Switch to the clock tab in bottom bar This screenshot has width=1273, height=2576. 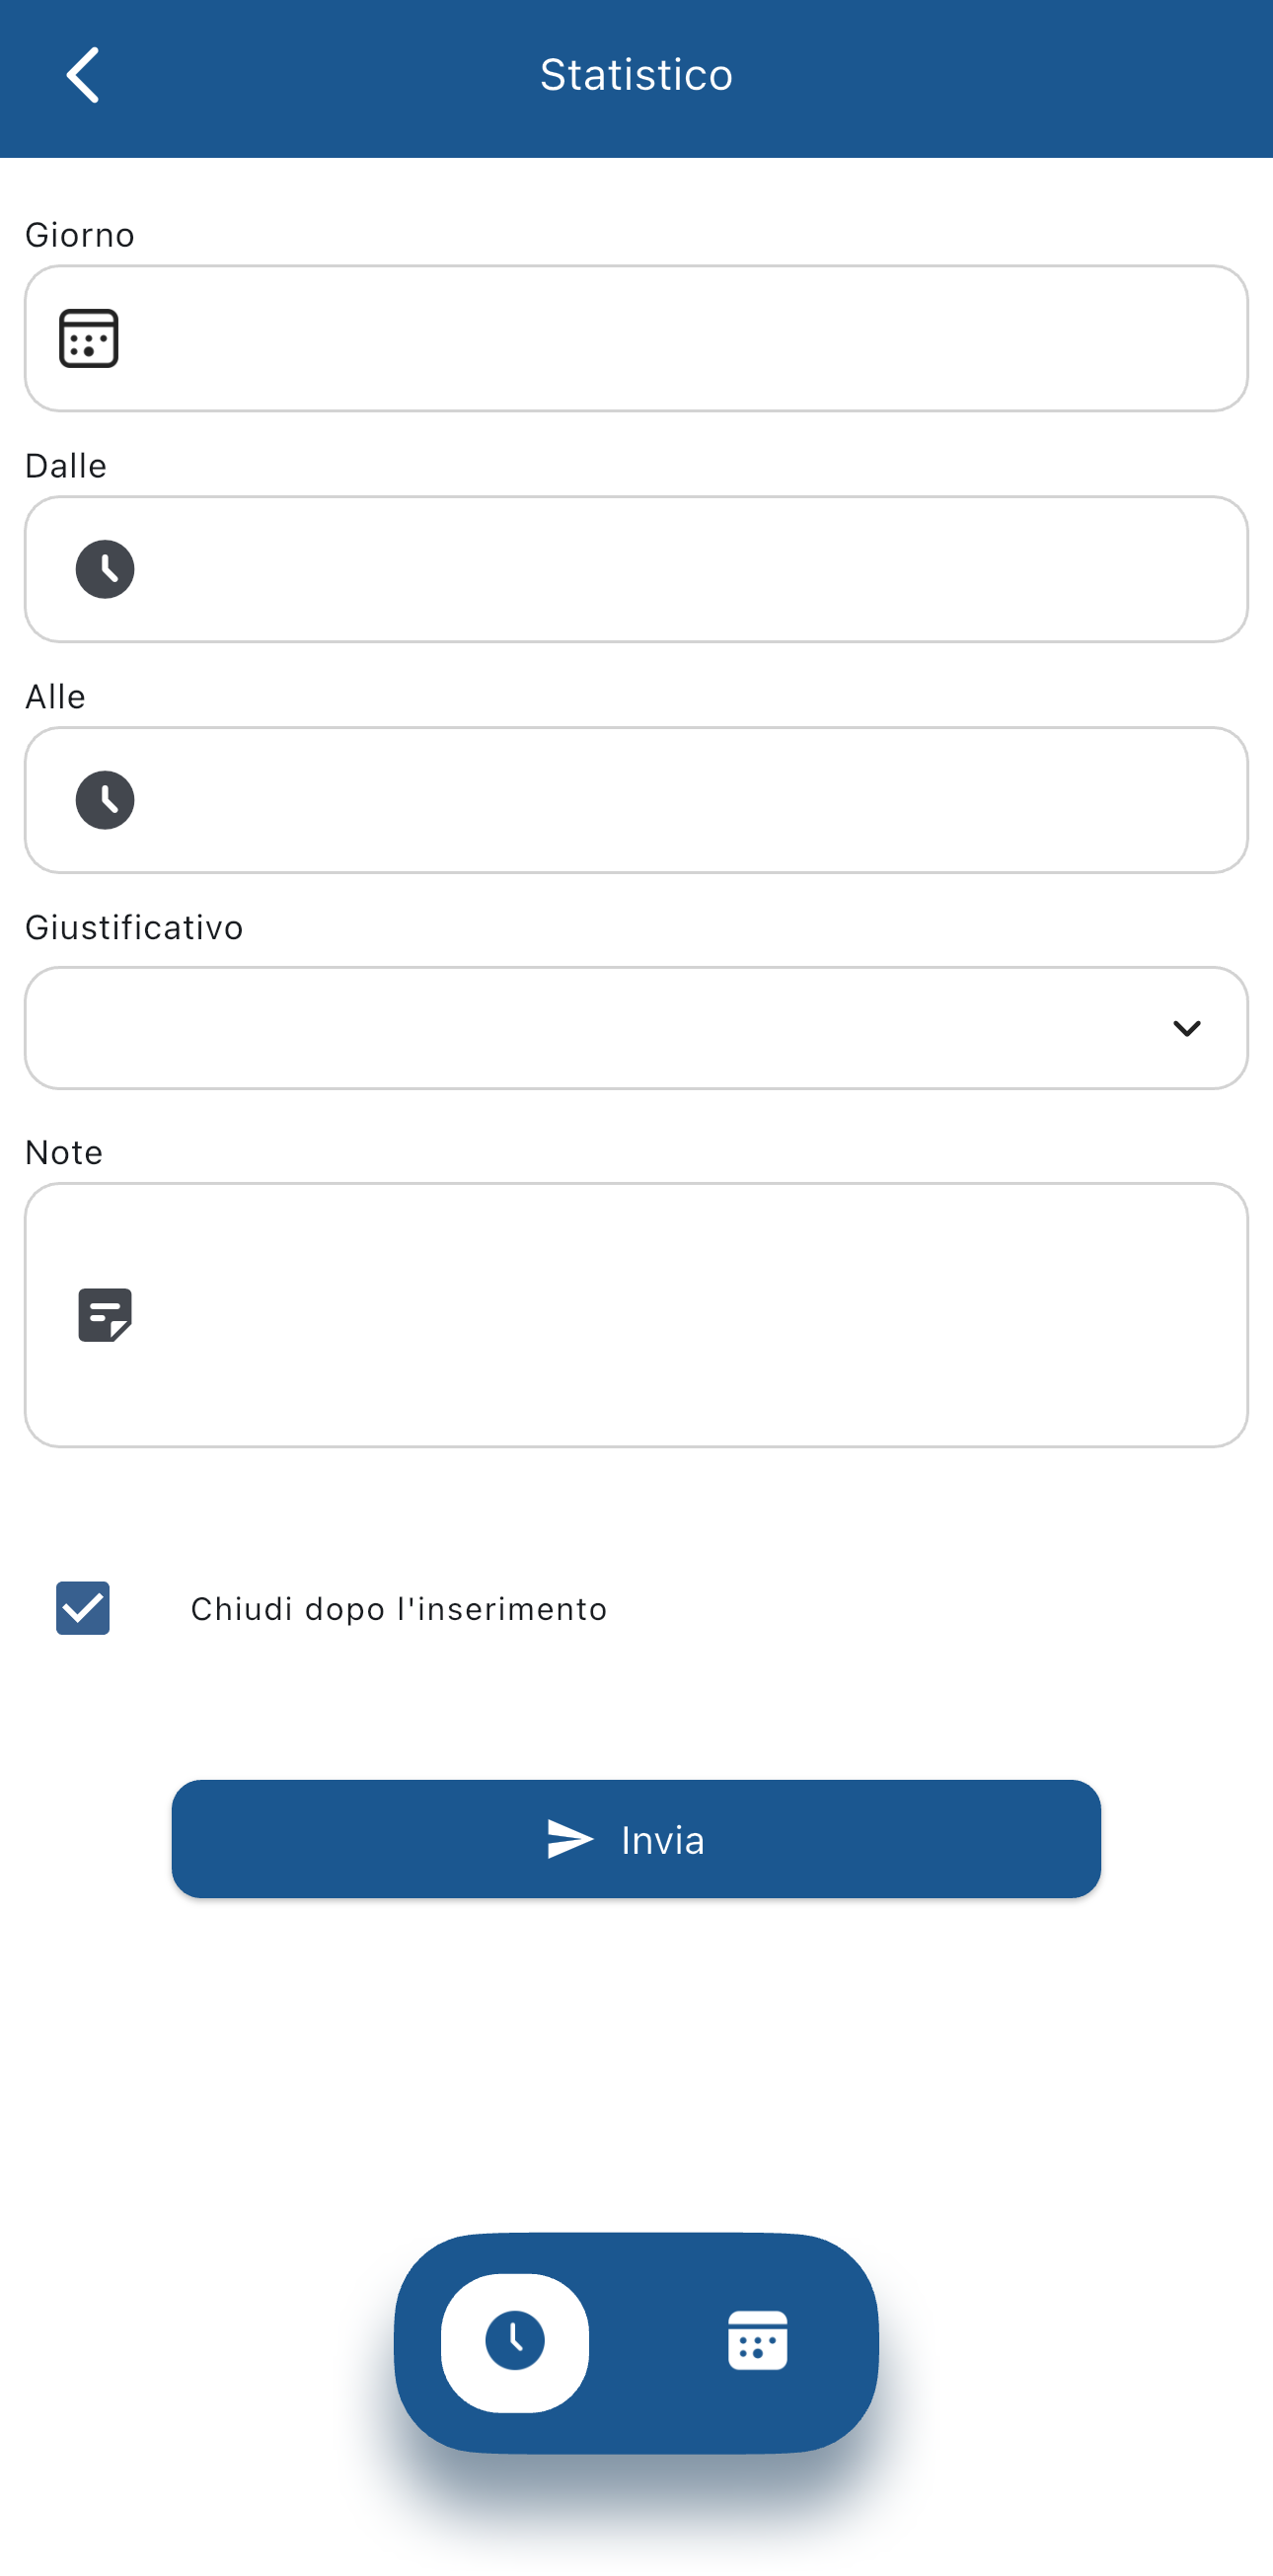pyautogui.click(x=515, y=2342)
